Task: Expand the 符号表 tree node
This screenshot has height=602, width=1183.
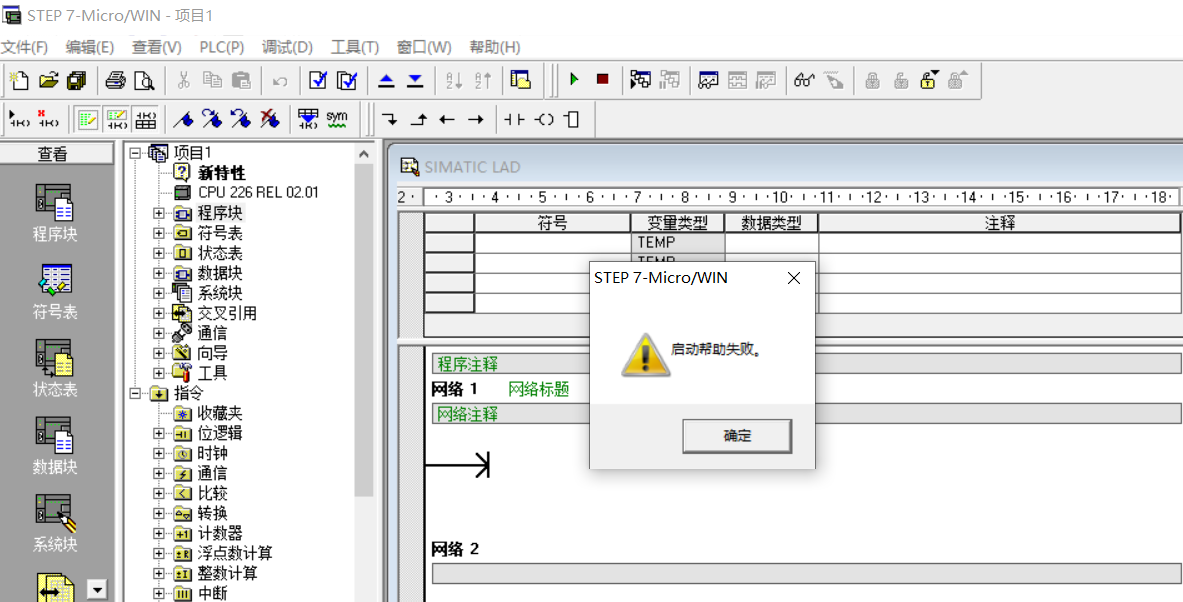Action: pyautogui.click(x=158, y=232)
